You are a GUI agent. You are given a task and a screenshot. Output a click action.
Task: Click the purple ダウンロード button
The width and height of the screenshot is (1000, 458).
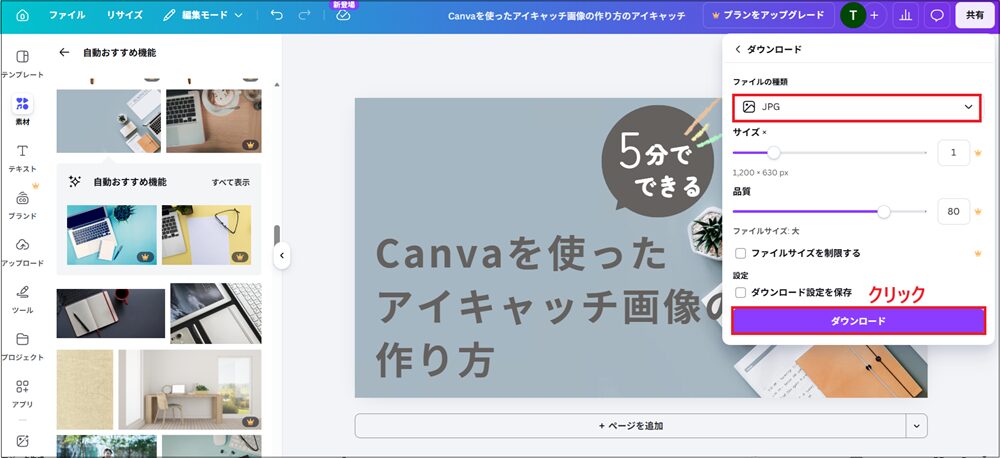[x=858, y=321]
